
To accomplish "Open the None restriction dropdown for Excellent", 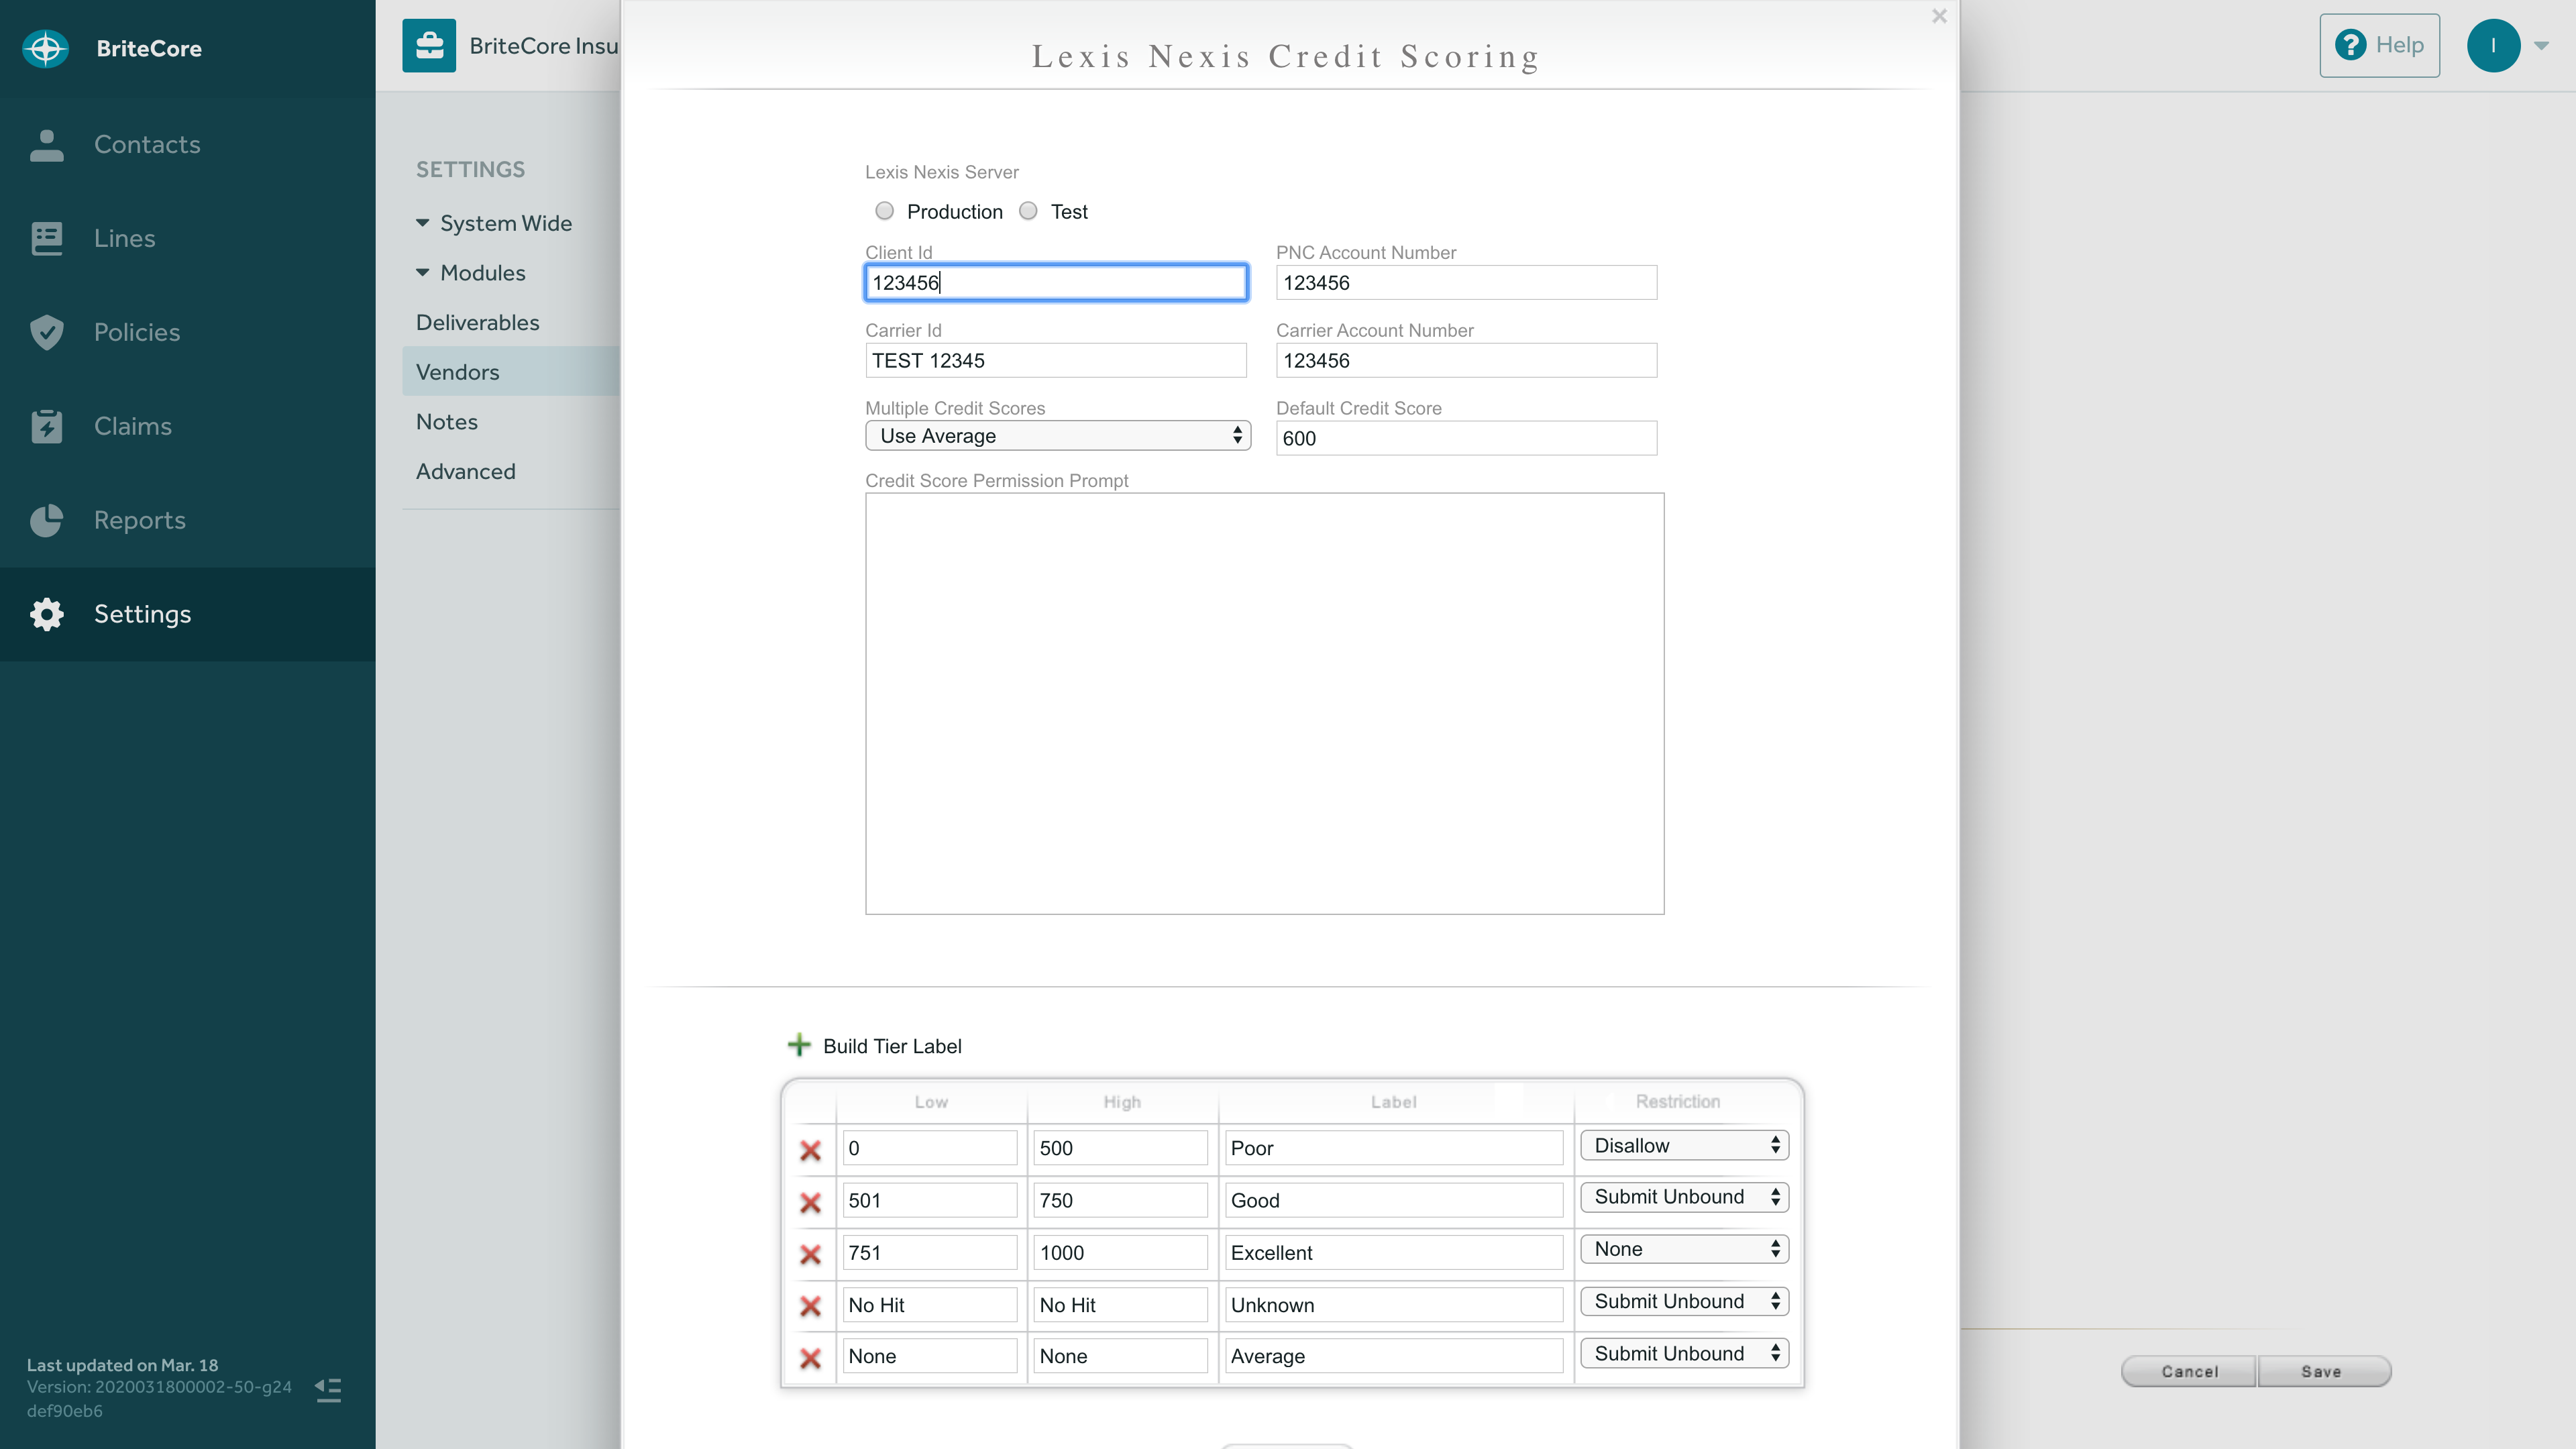I will pos(1684,1249).
